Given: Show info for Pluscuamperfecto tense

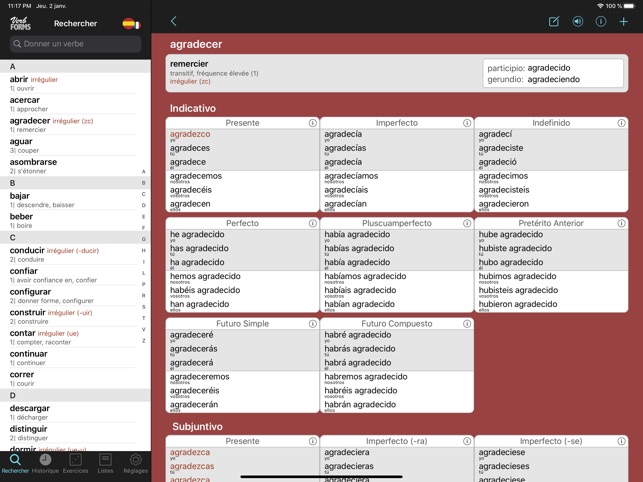Looking at the screenshot, I should pyautogui.click(x=467, y=224).
